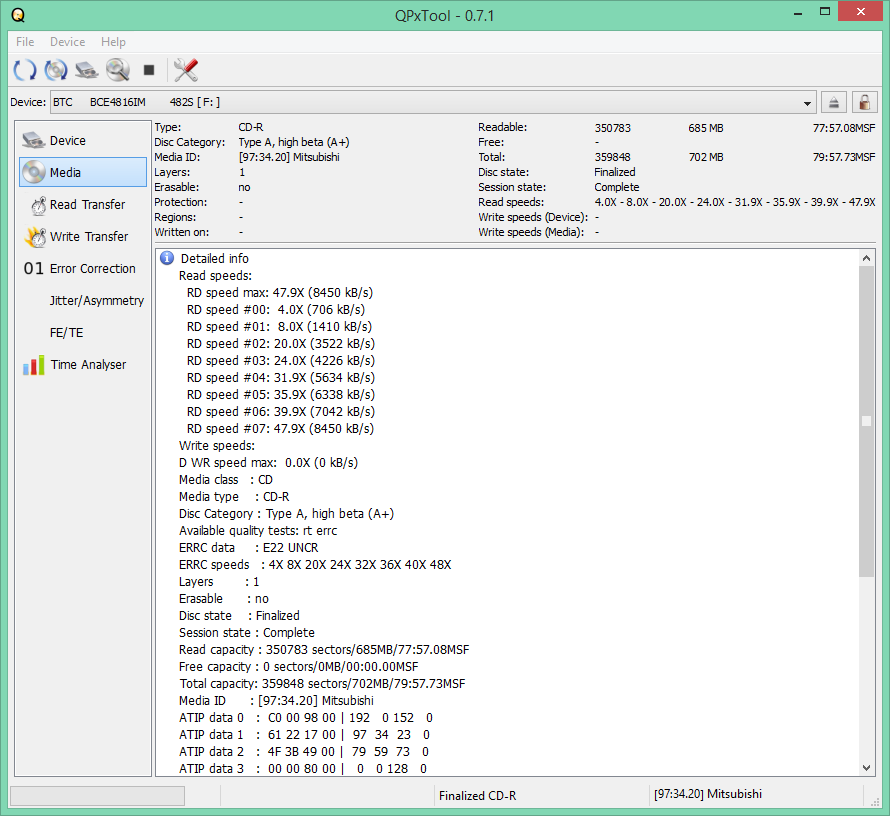Minimize the QPxTool window

(x=798, y=12)
